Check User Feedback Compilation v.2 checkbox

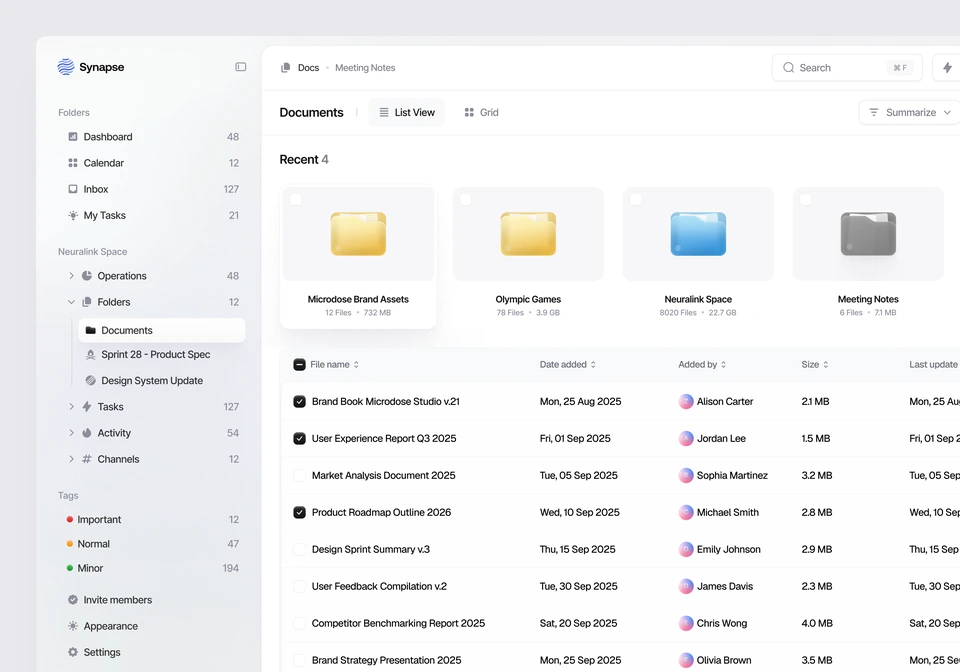[x=299, y=586]
